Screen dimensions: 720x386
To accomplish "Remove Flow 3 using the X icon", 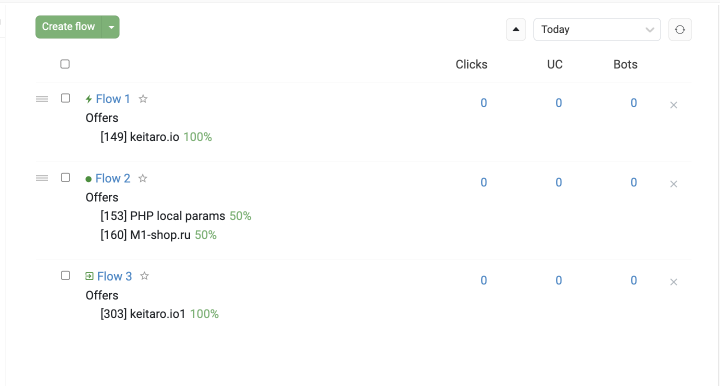I will 674,282.
